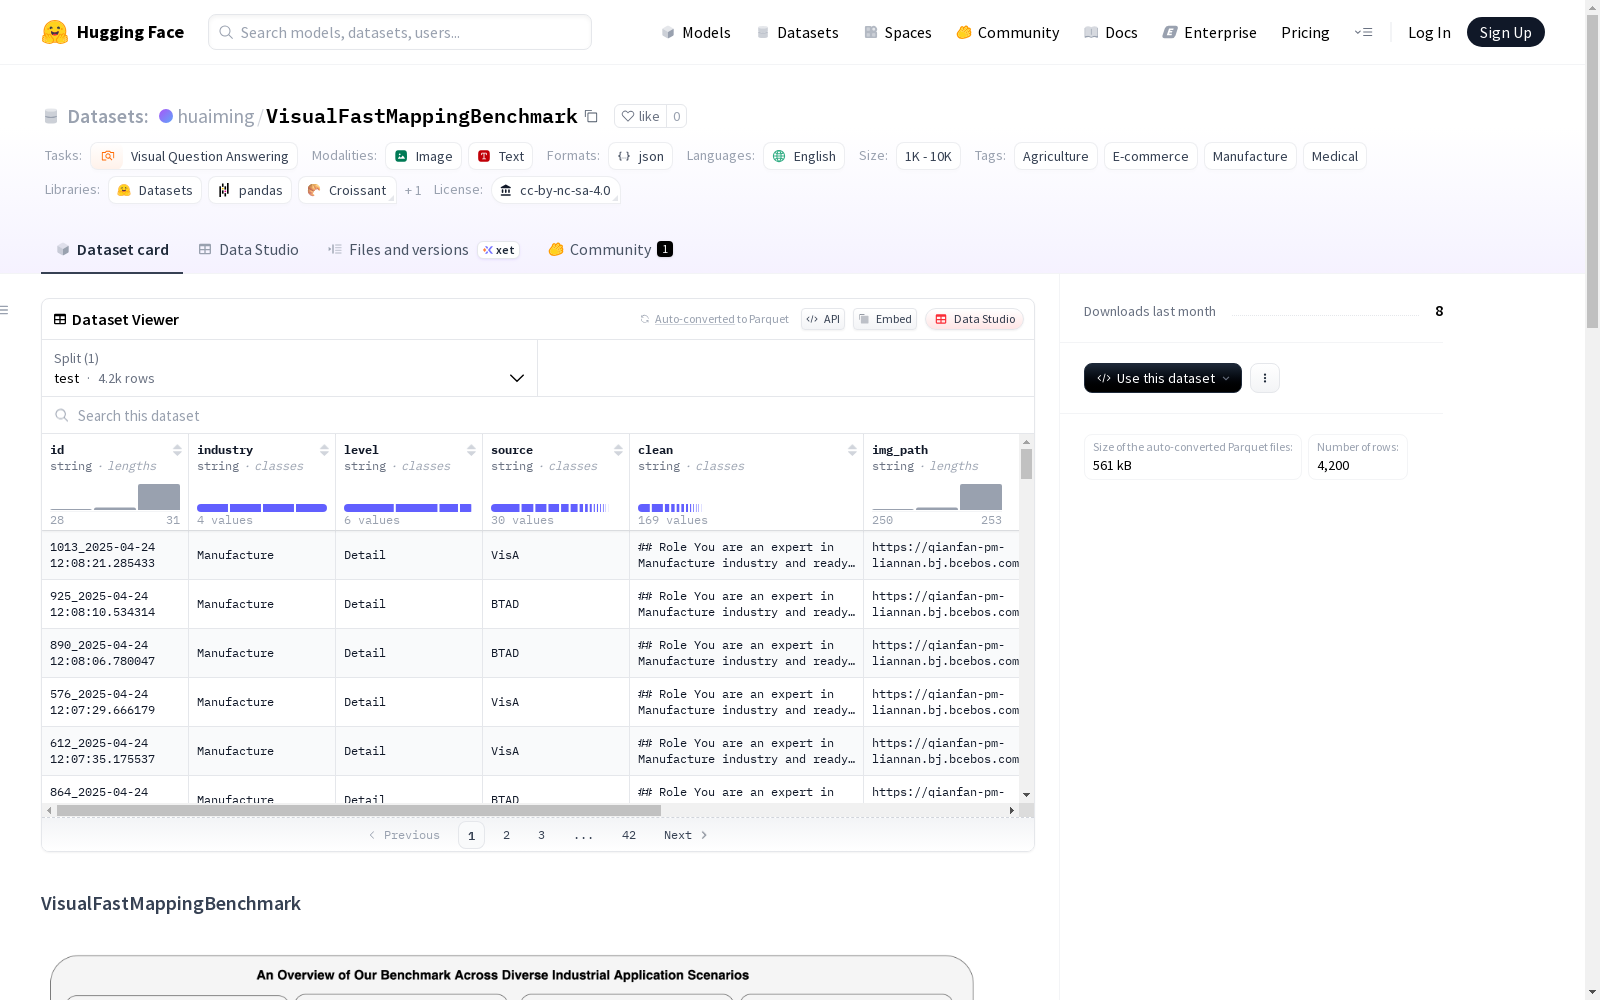Expand the Use this dataset dropdown
The height and width of the screenshot is (1000, 1600).
1163,378
